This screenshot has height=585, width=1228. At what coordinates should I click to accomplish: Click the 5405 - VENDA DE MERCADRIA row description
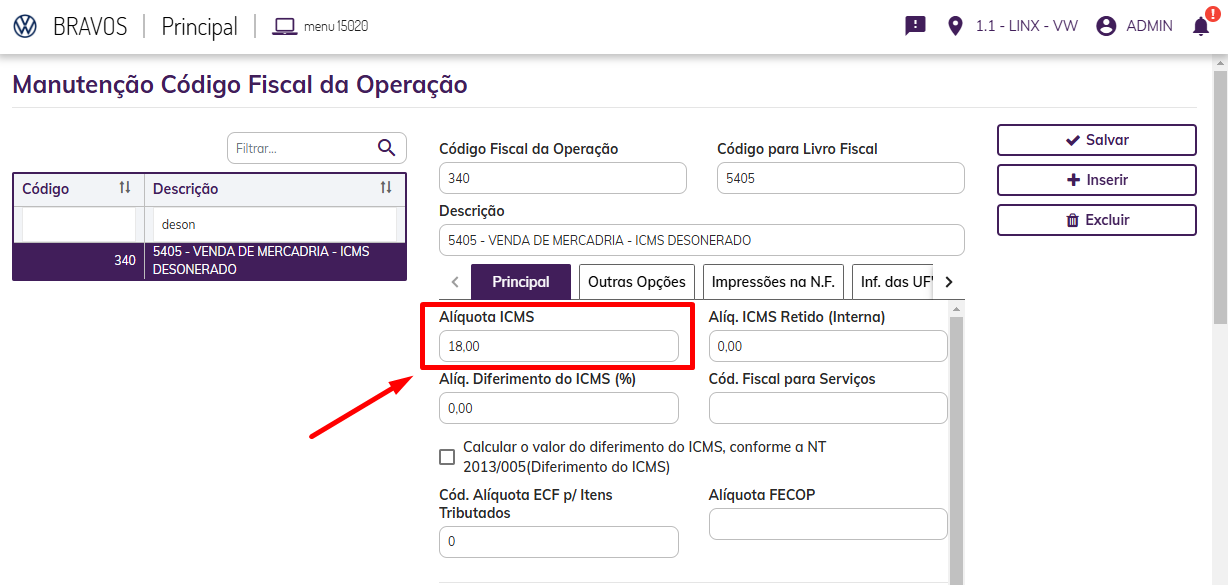coord(261,261)
